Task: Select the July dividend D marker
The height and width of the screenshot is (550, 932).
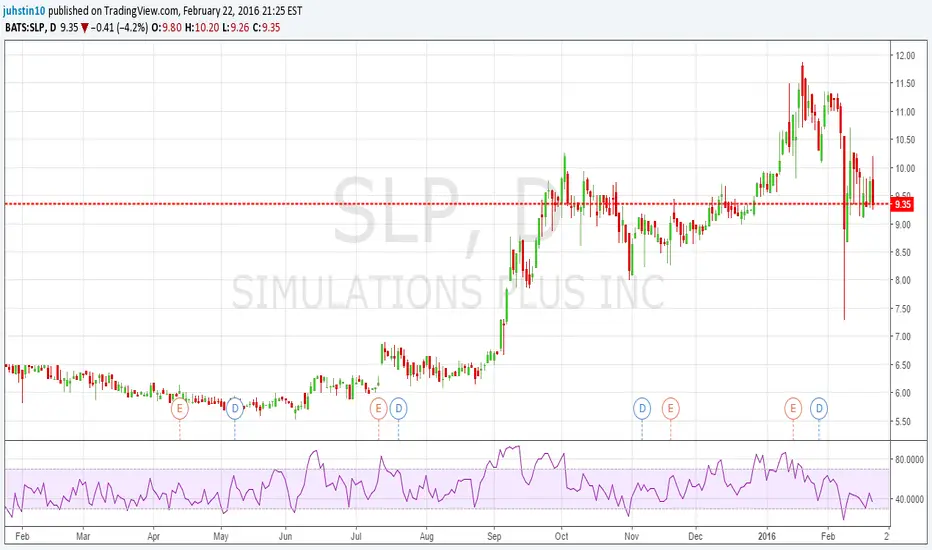Action: point(399,408)
